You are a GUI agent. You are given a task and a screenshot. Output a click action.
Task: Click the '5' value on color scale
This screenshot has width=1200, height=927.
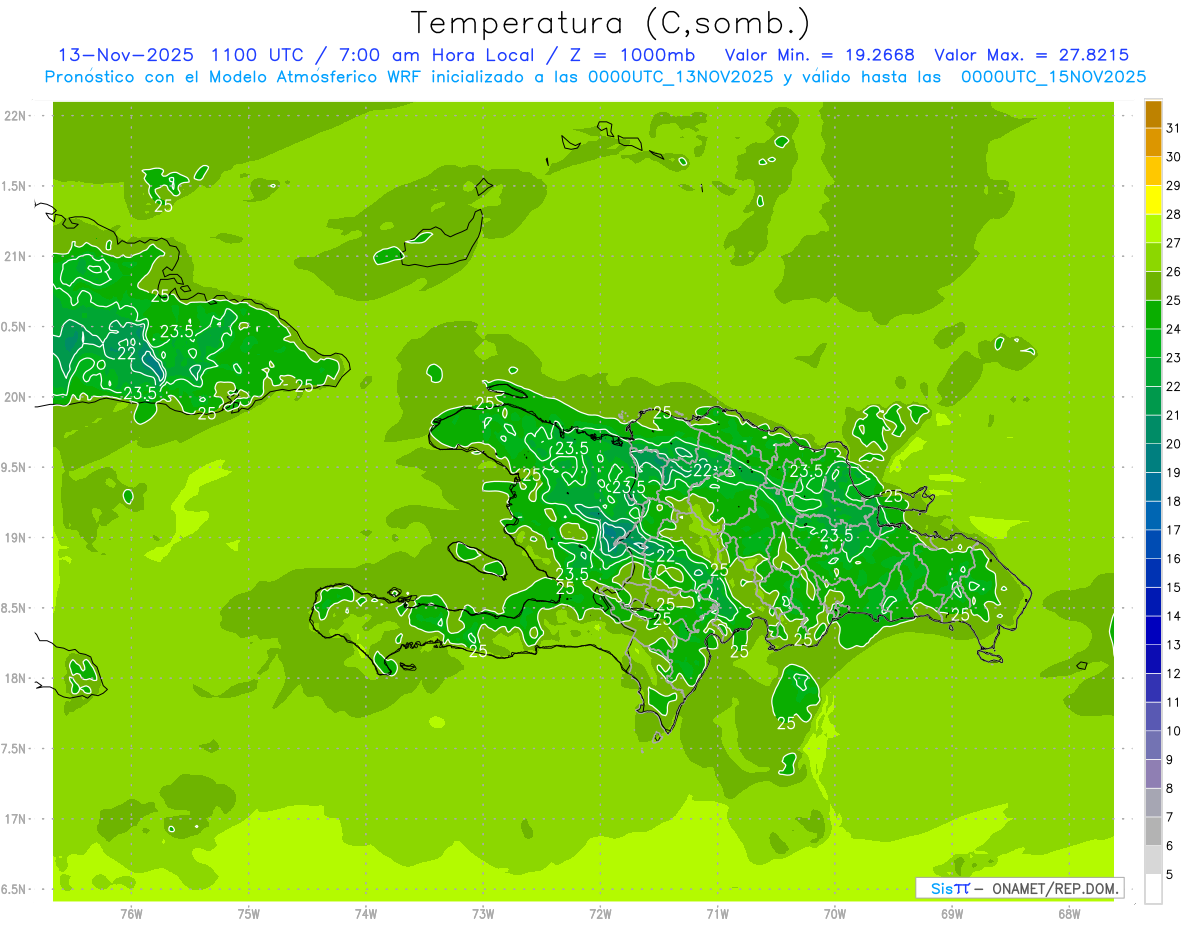1170,875
